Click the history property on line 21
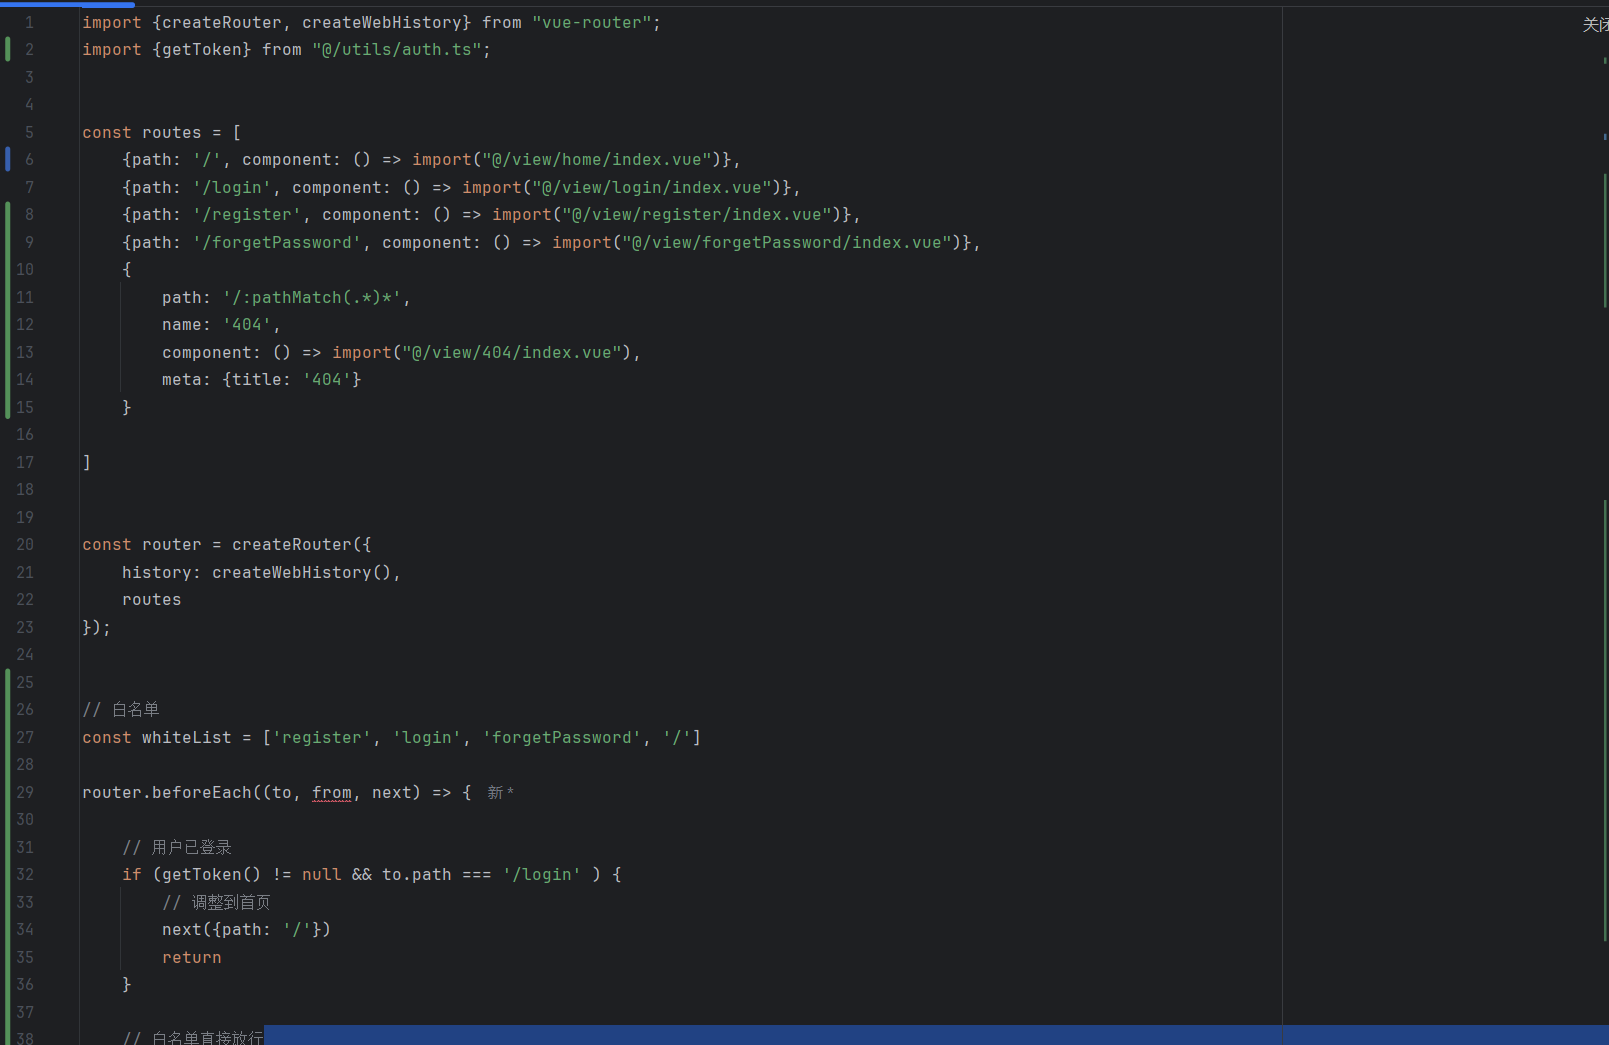The height and width of the screenshot is (1045, 1609). (157, 573)
